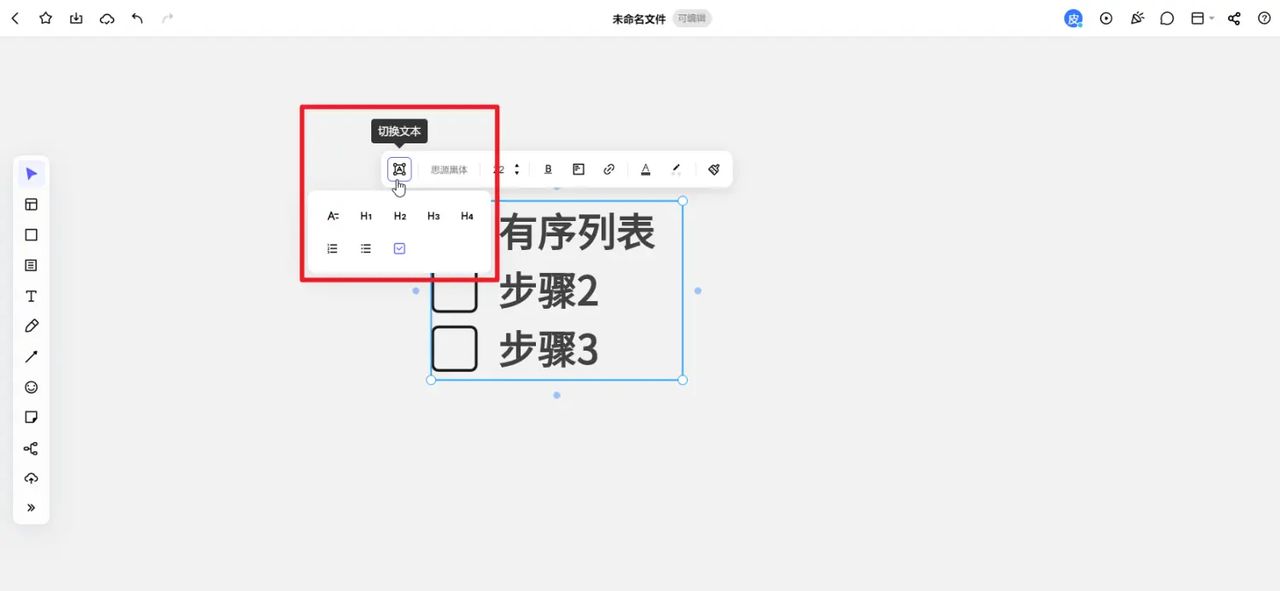Open the text color picker with underlined A

(645, 169)
